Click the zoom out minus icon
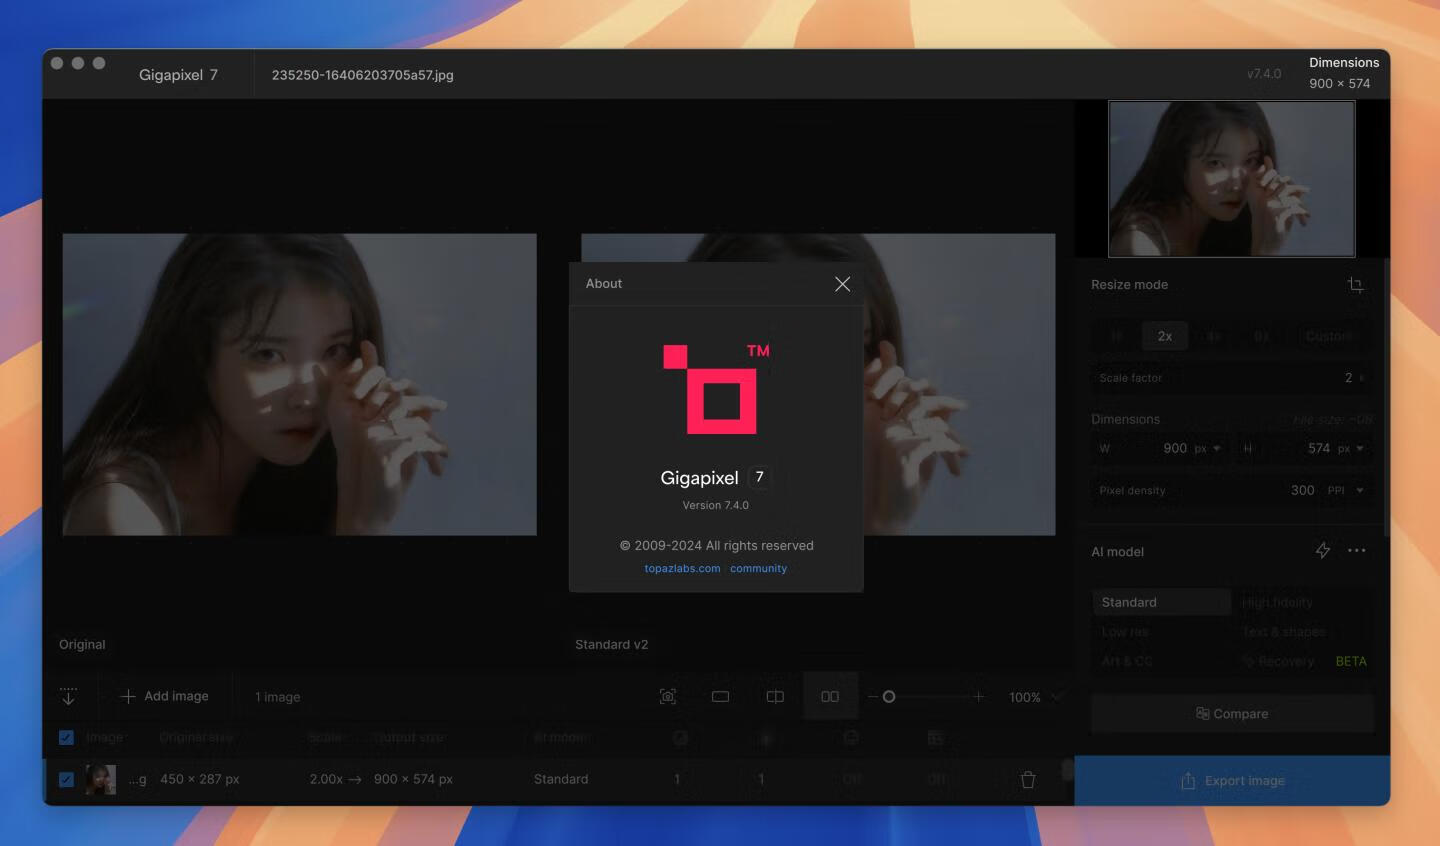 coord(872,697)
